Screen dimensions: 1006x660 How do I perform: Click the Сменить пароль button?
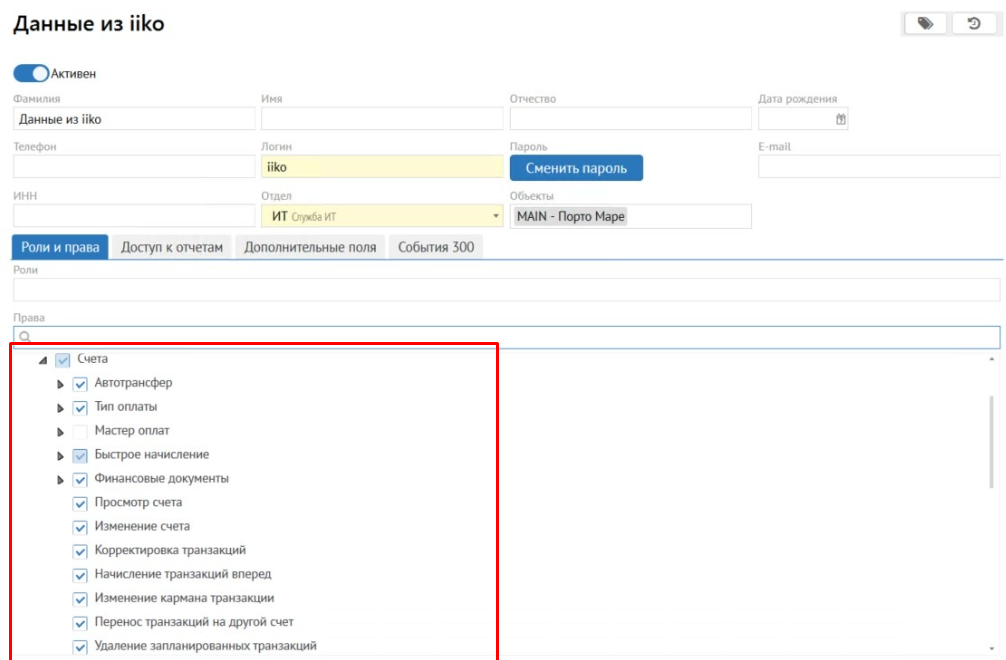click(576, 168)
